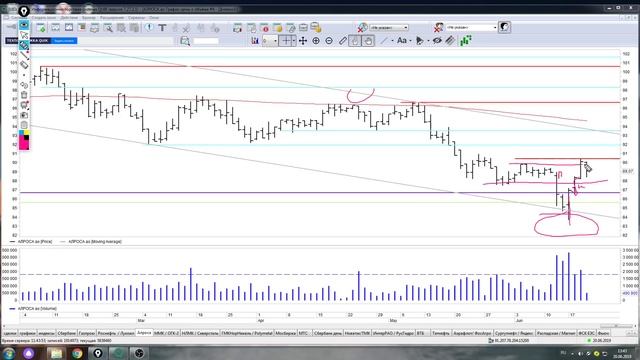Viewport: 640px width, 360px height.
Task: Open the second 'not selected' client combo box
Action: point(471,27)
